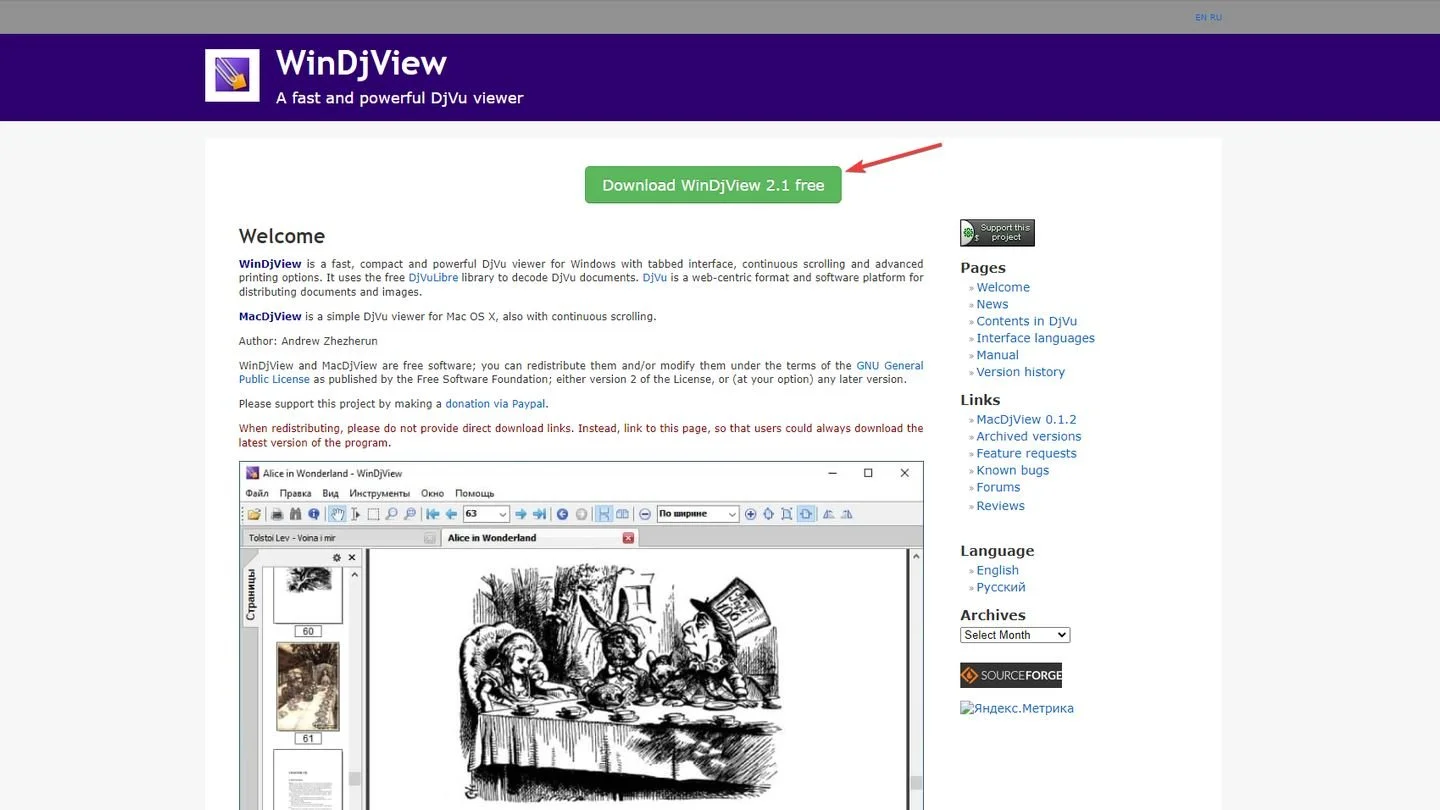The image size is (1440, 810).
Task: Click the zoom out minus icon
Action: pyautogui.click(x=645, y=514)
